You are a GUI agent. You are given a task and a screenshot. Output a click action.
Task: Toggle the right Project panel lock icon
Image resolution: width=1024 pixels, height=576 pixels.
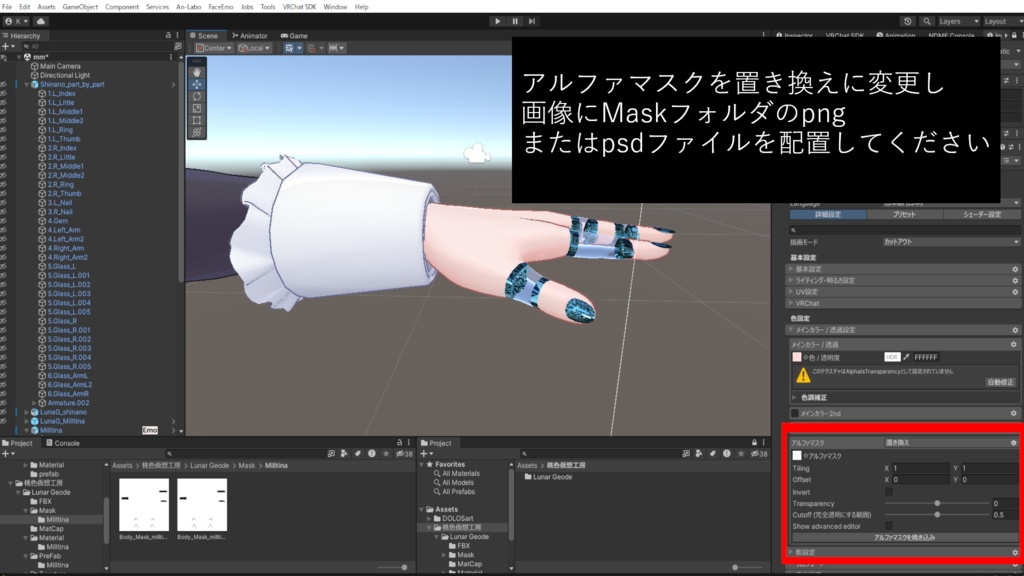click(x=754, y=443)
